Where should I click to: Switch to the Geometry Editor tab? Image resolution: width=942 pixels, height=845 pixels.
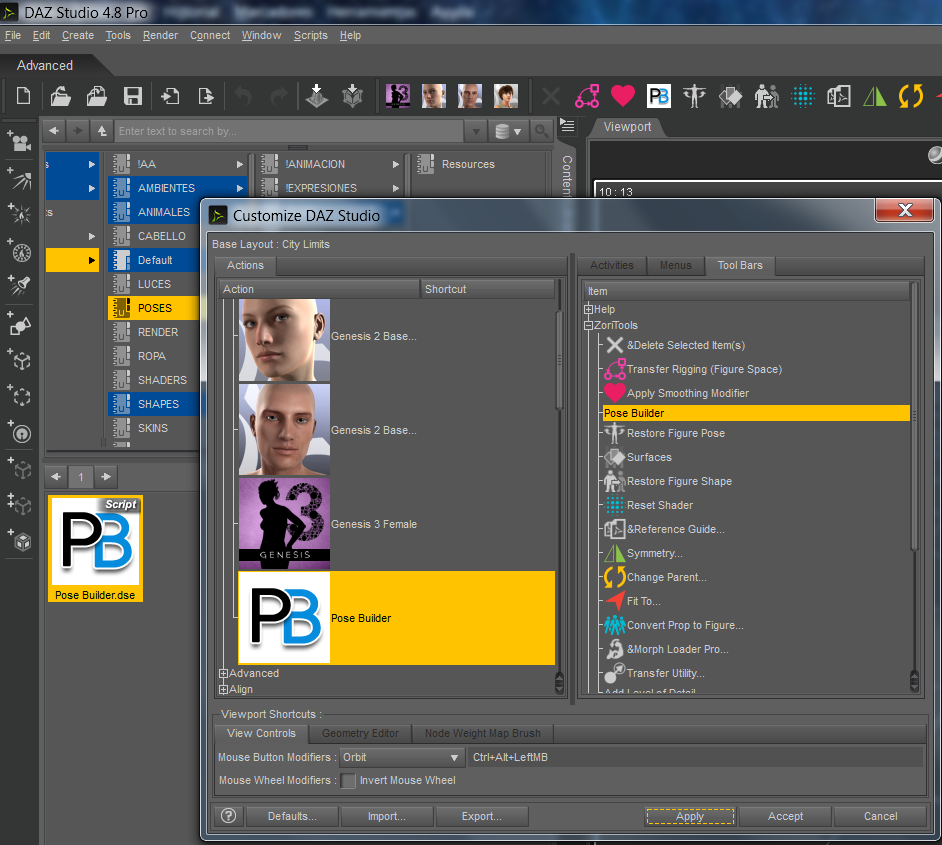(360, 733)
